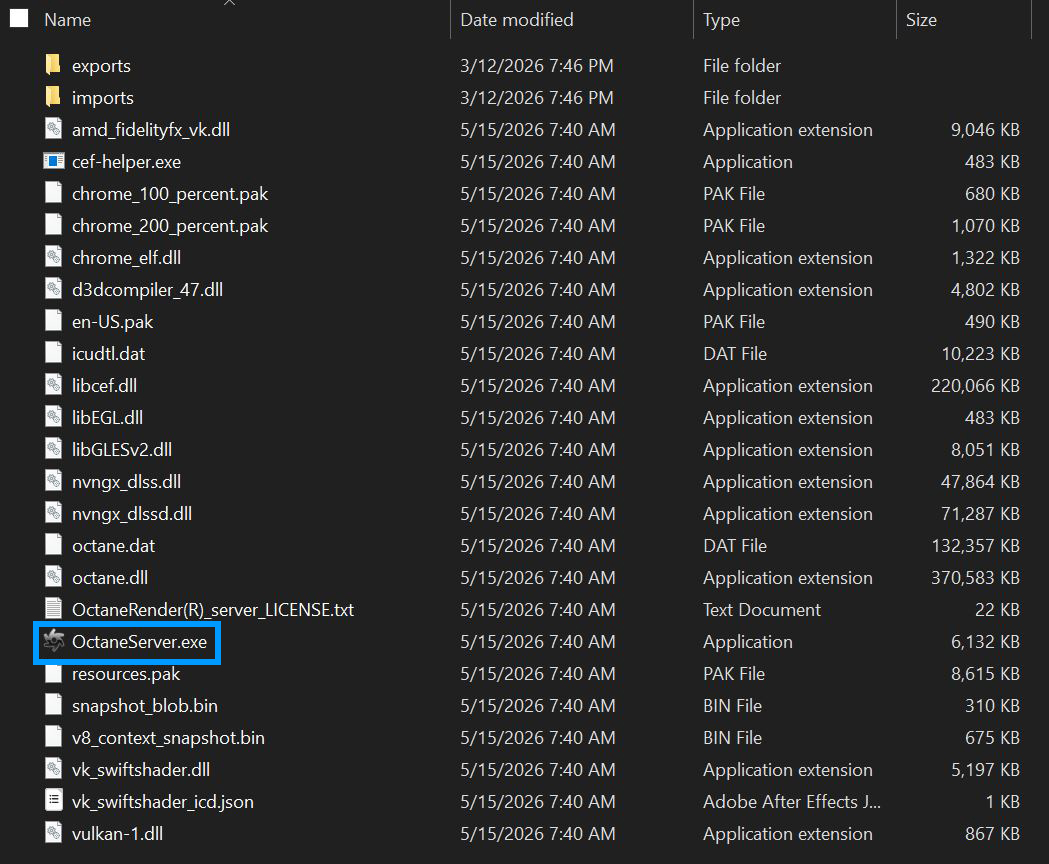Sort by the Type column header
This screenshot has height=864, width=1049.
click(x=721, y=20)
